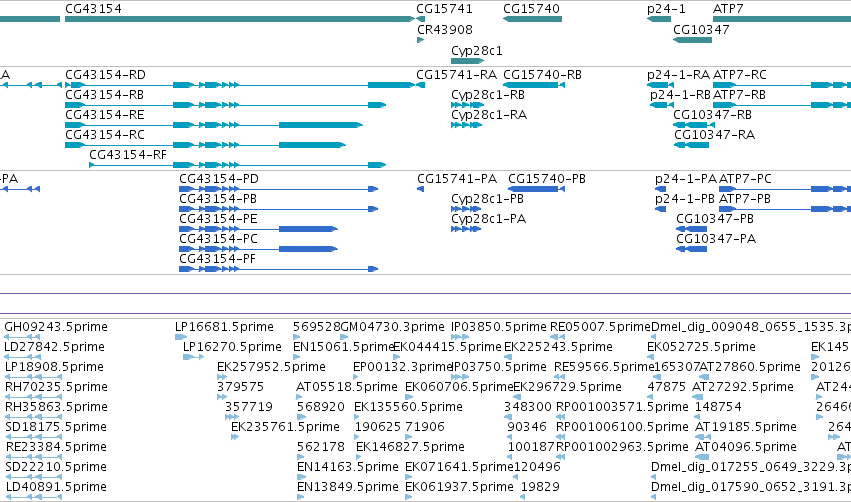Select protein CG10347-PB
This screenshot has width=851, height=502.
[691, 229]
